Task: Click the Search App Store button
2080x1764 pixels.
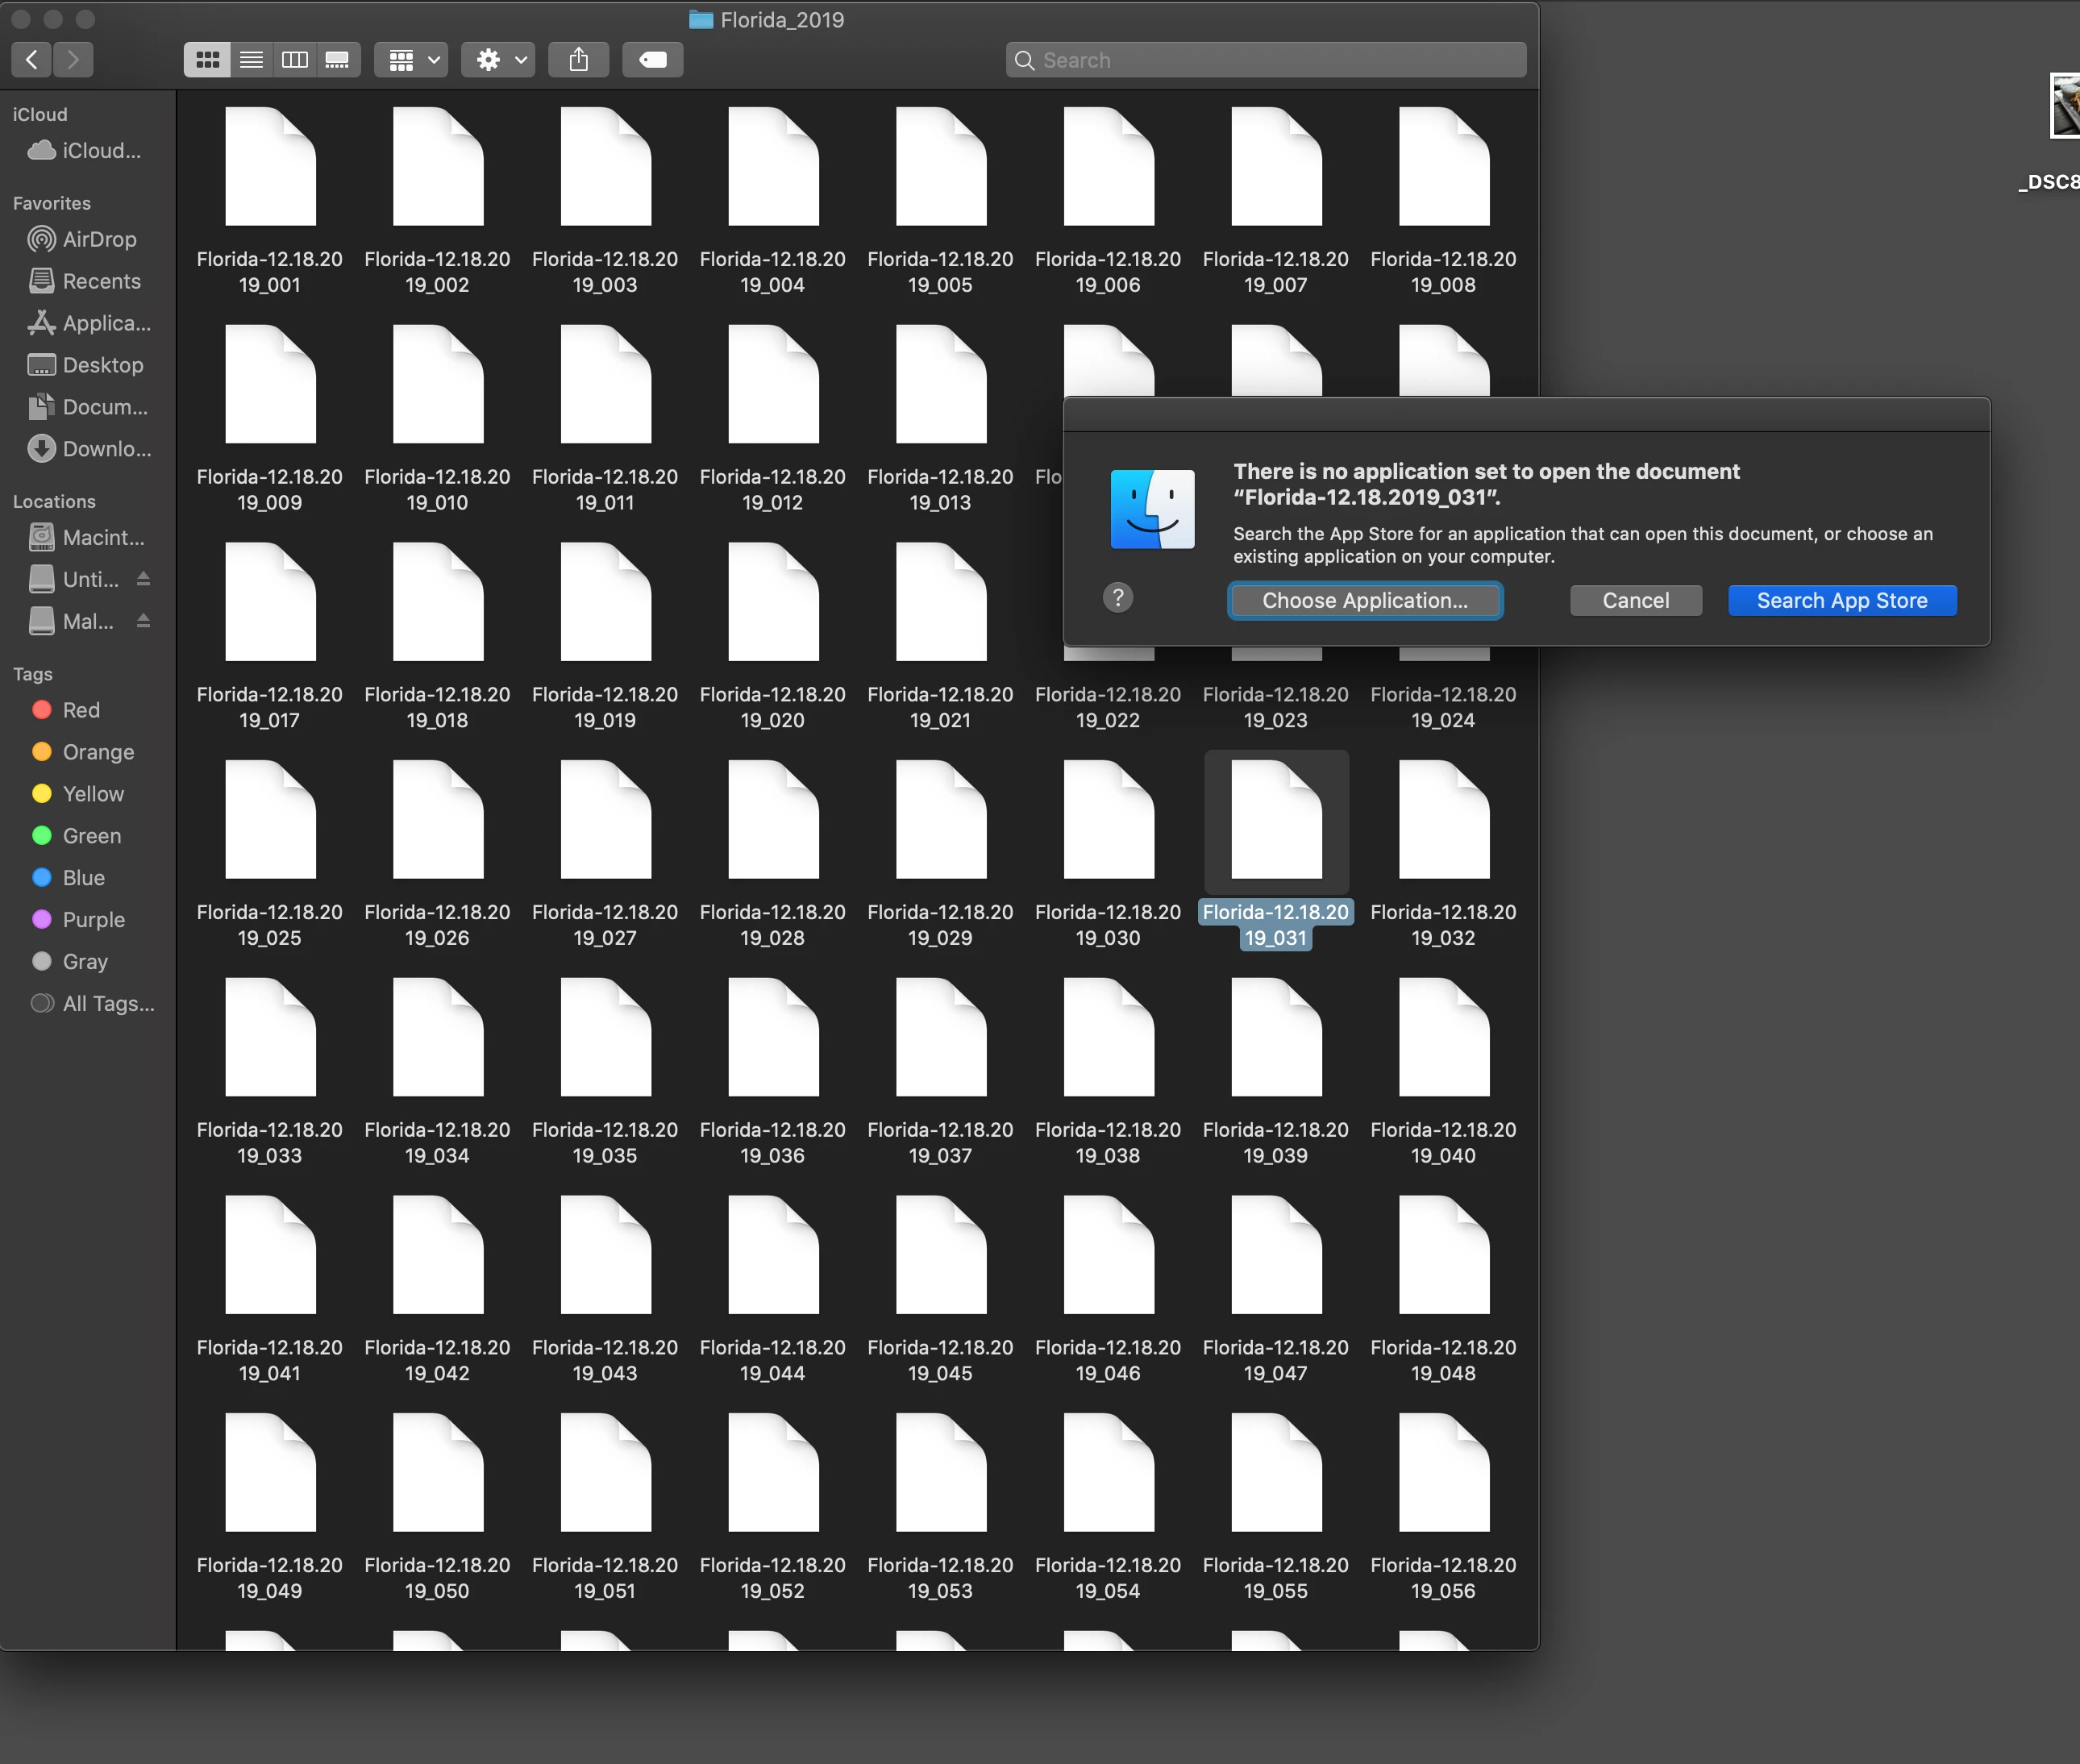Action: (1841, 600)
